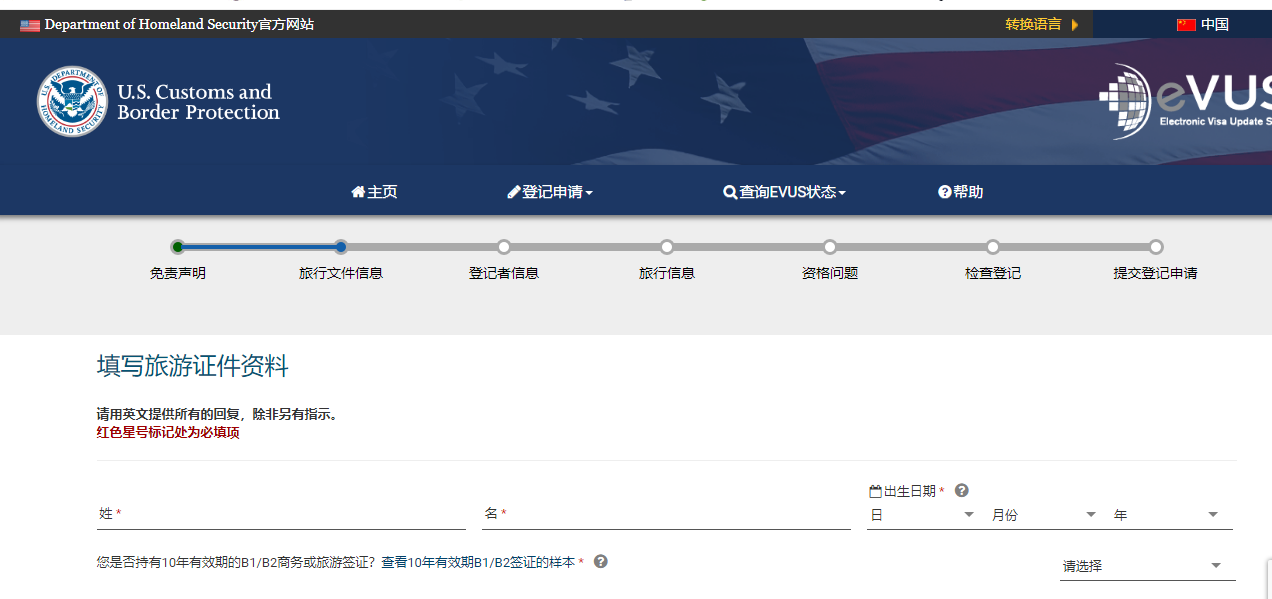This screenshot has height=599, width=1272.
Task: Click the help icon next to B1/B2 签证 question
Action: click(x=601, y=562)
